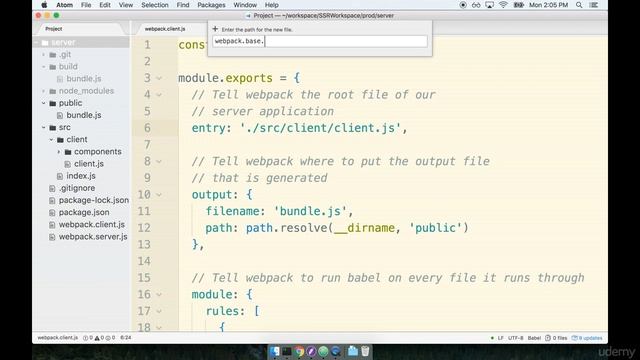The width and height of the screenshot is (640, 360).
Task: Change LF line ending in status bar
Action: click(x=500, y=338)
